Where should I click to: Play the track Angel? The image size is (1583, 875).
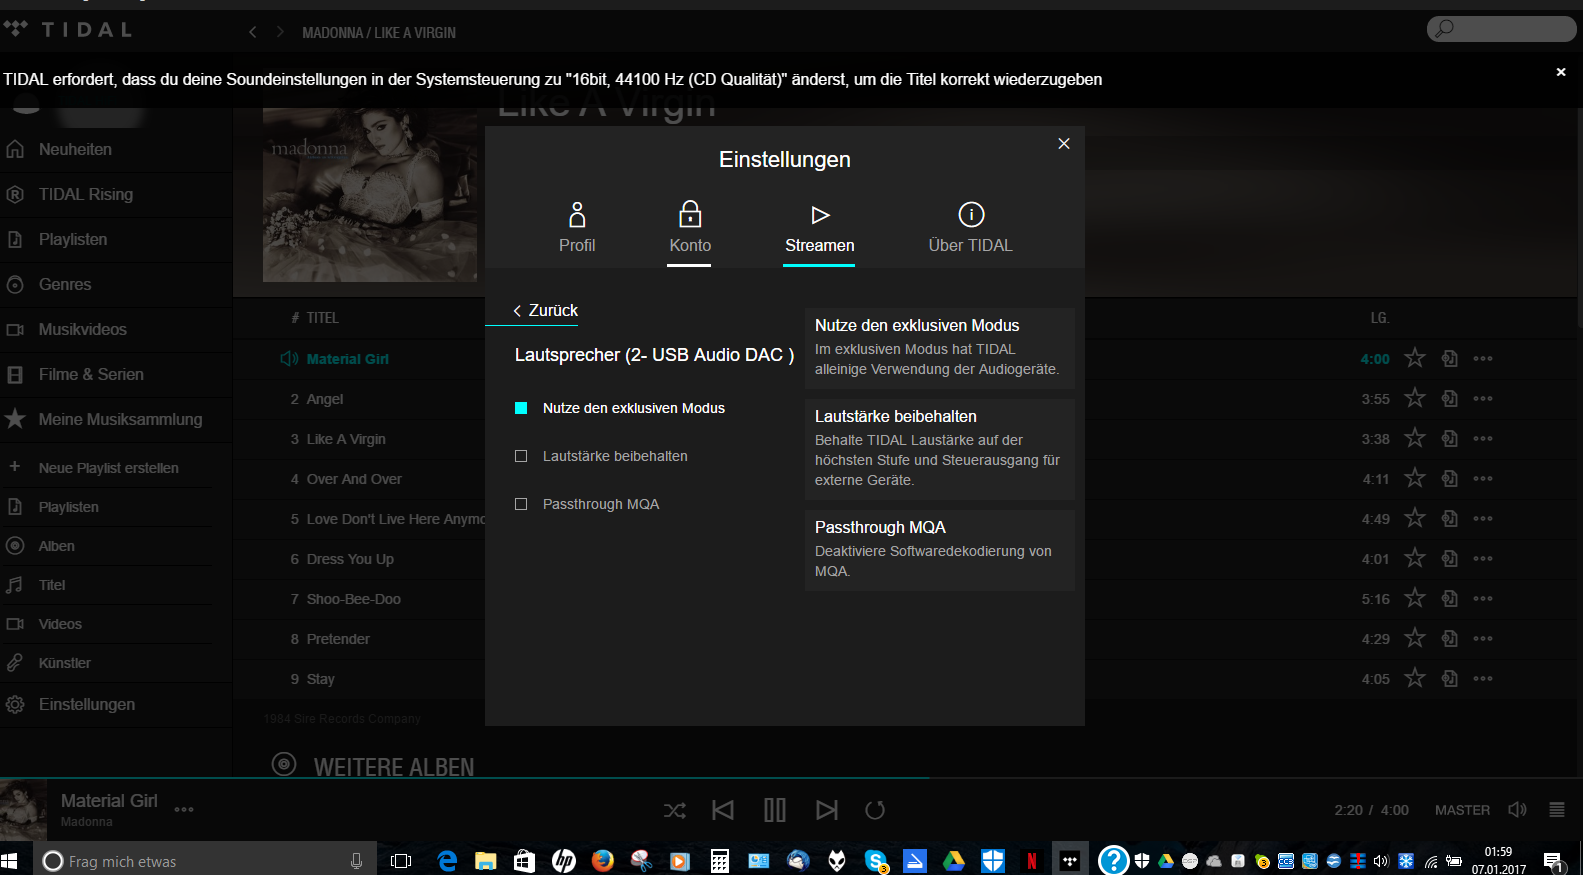[324, 399]
